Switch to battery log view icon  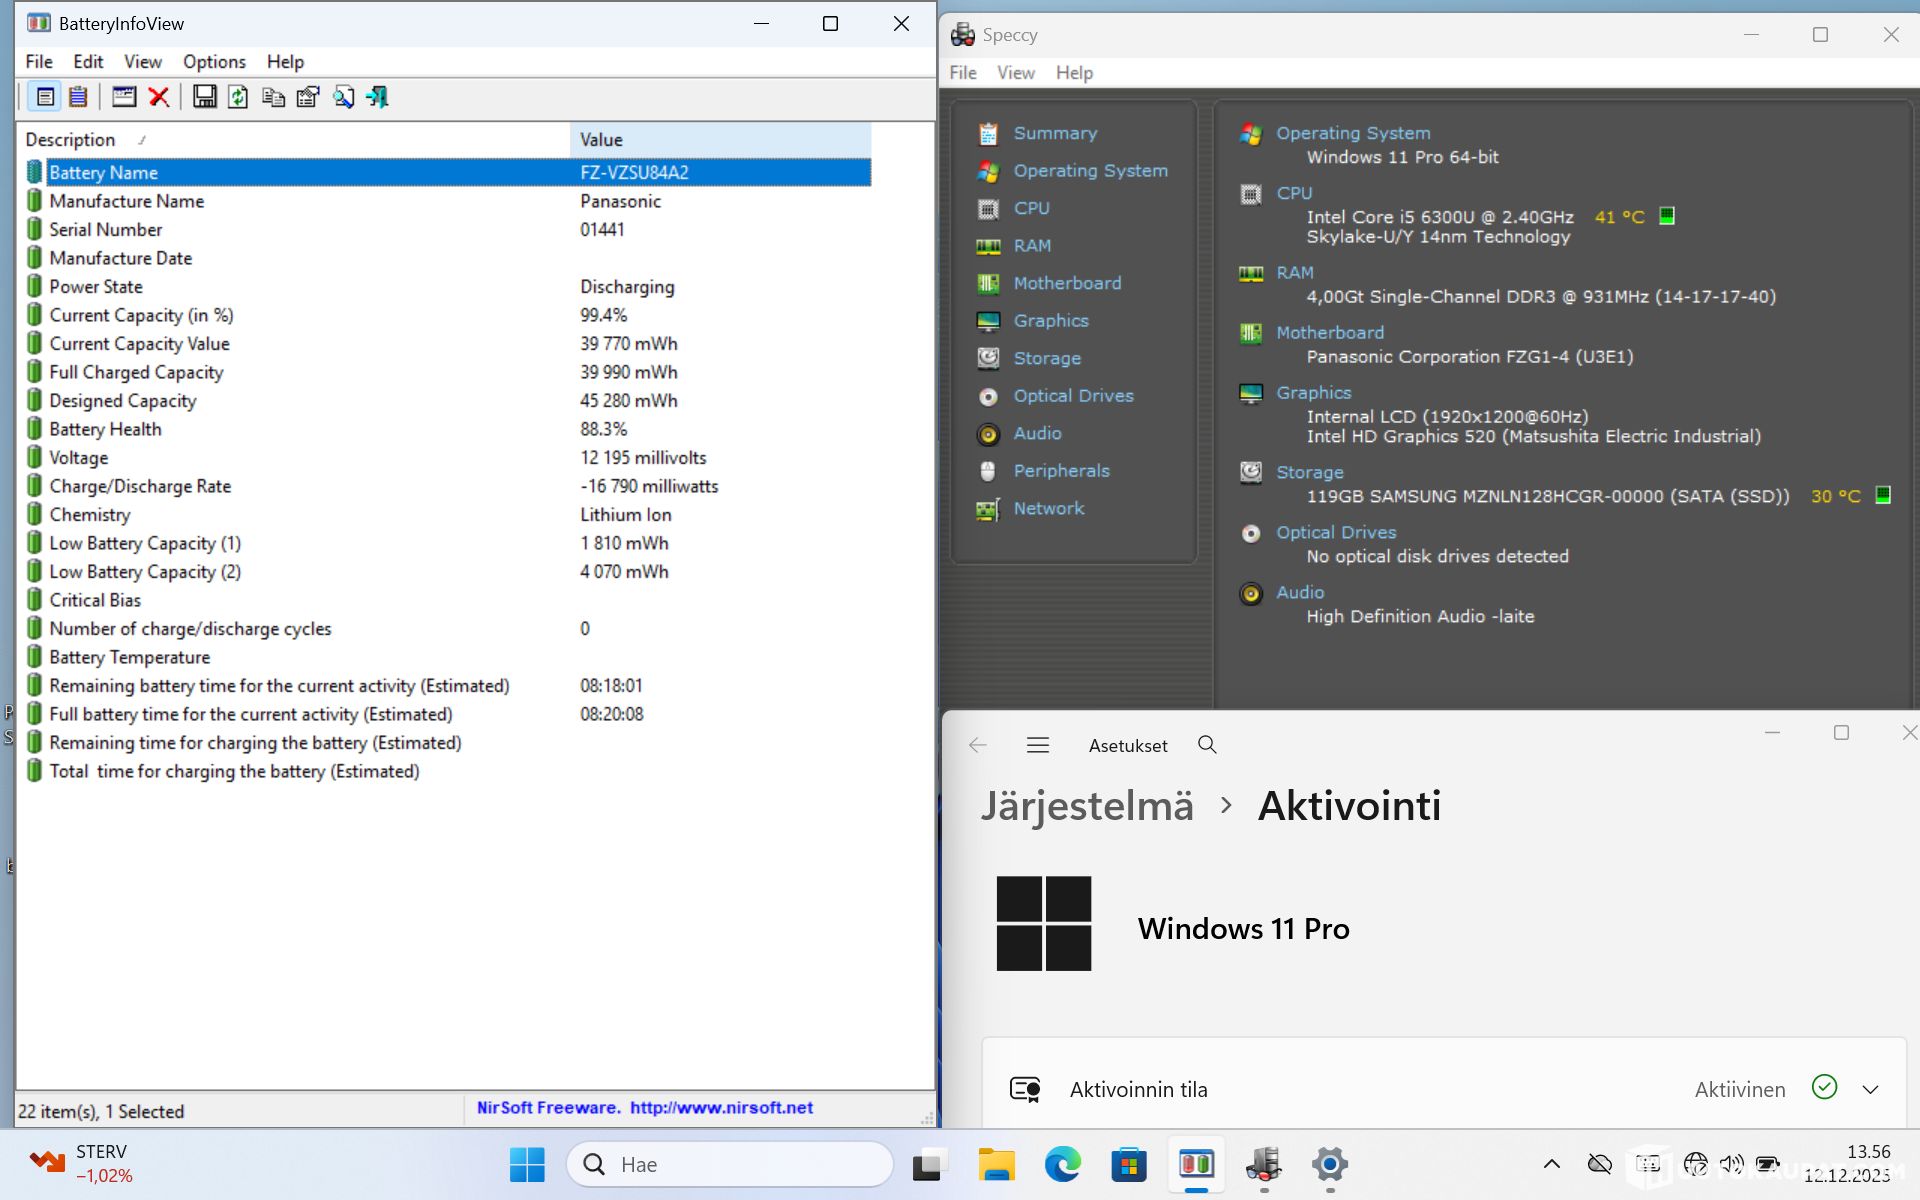[78, 97]
